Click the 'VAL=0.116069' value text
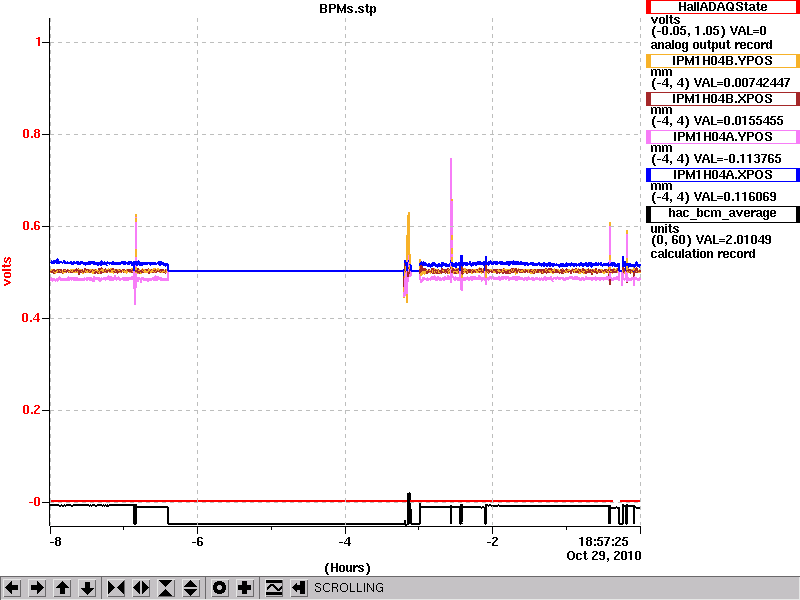Screen dimensions: 800x600 coord(735,197)
